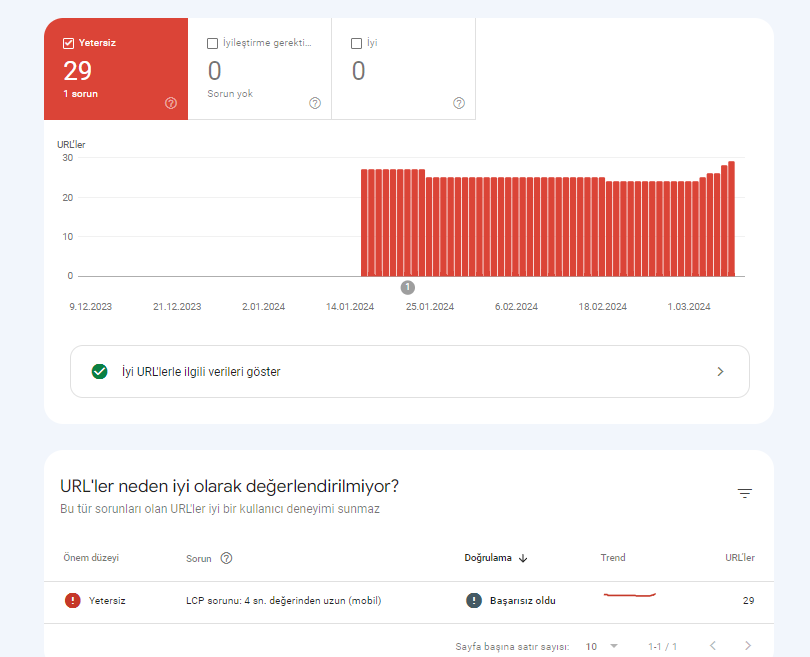This screenshot has width=810, height=657.
Task: Select the İyileştirme gerekti 0 card
Action: (x=260, y=69)
